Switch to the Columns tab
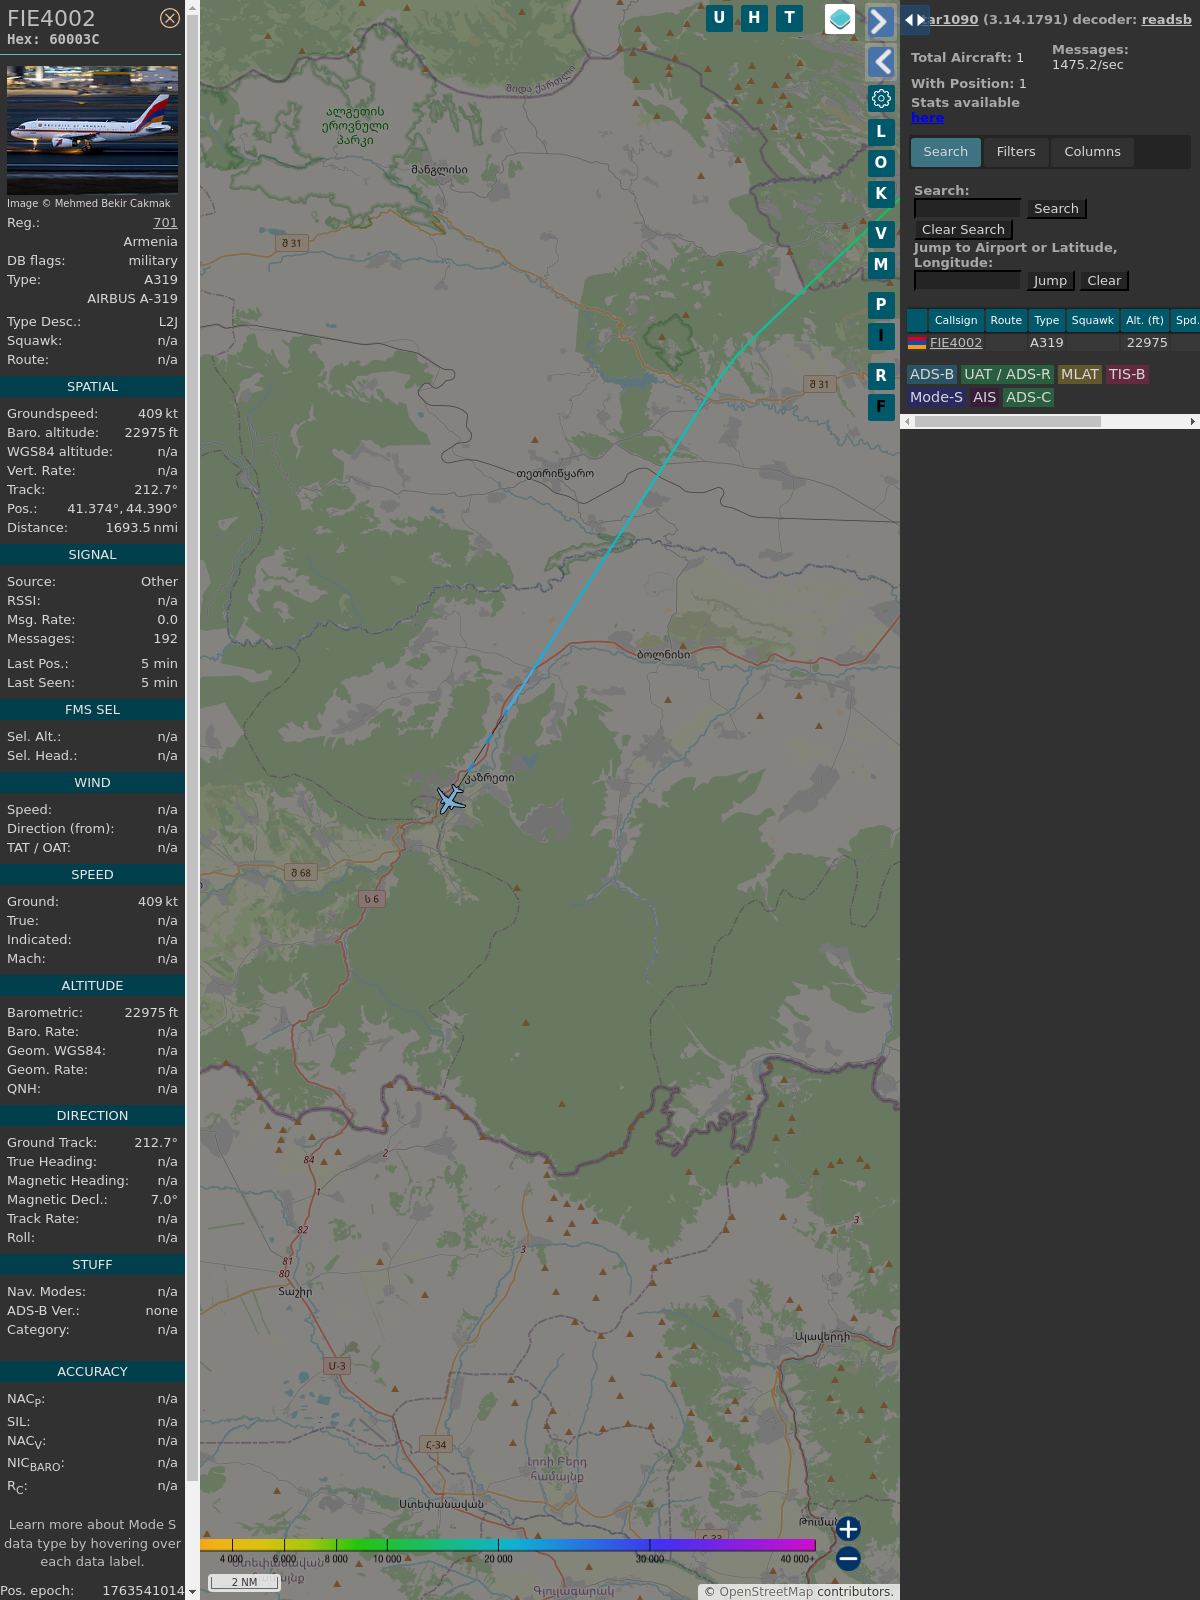The height and width of the screenshot is (1600, 1200). (x=1092, y=152)
